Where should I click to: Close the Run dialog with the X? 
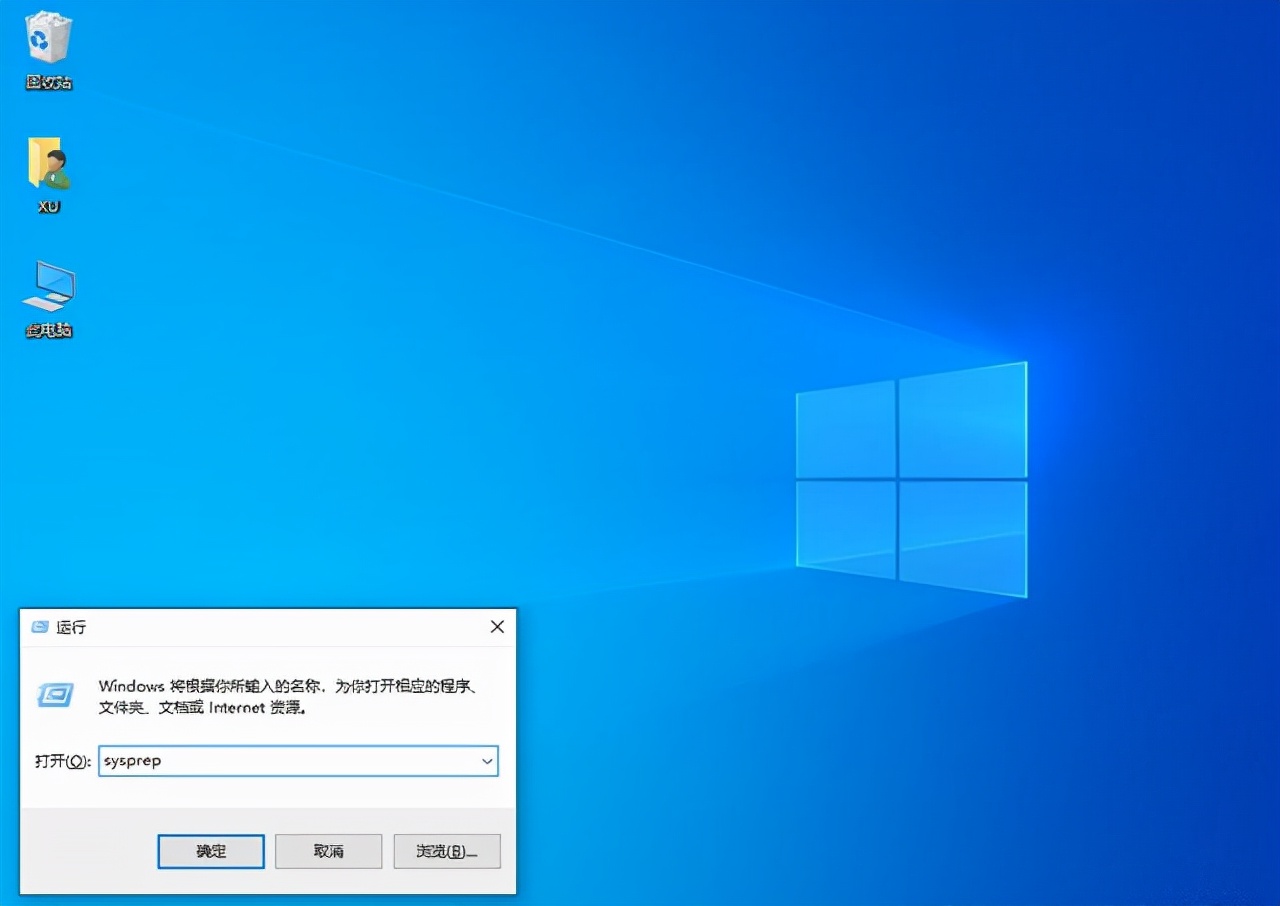[497, 627]
